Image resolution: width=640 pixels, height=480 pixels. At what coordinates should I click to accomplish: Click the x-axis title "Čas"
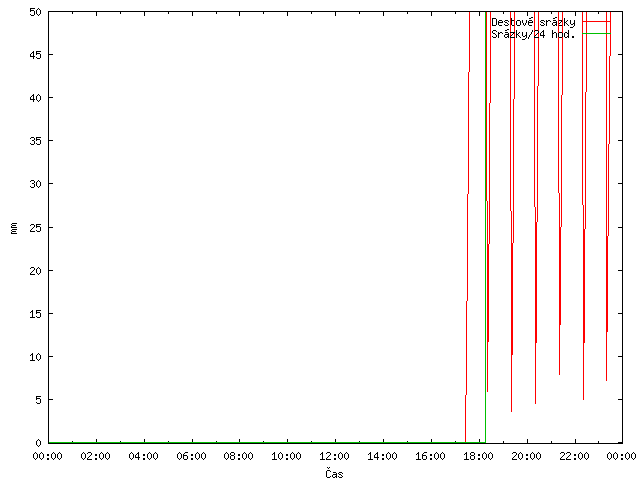click(x=334, y=473)
